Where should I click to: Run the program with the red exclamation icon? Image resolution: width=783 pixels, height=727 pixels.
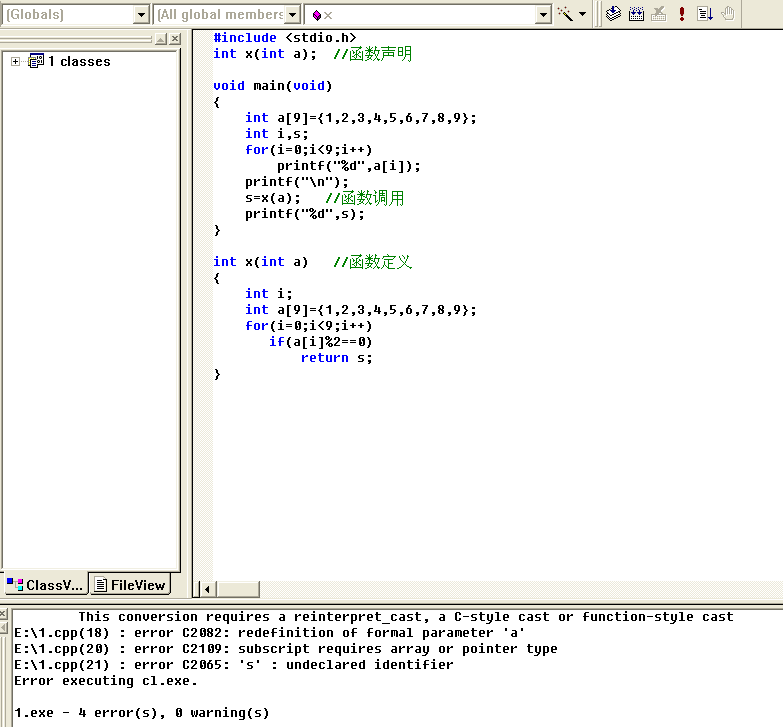(x=682, y=14)
